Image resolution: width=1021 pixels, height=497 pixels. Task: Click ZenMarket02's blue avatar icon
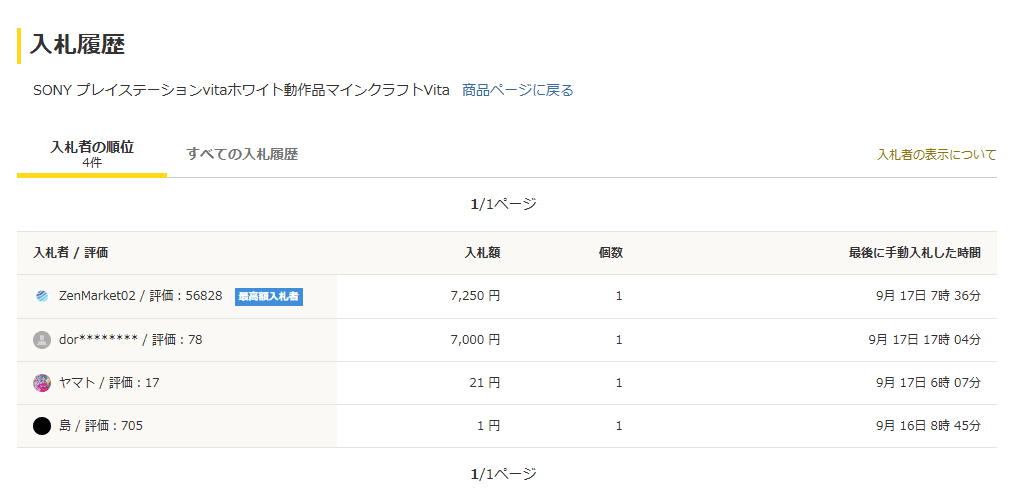tap(42, 296)
